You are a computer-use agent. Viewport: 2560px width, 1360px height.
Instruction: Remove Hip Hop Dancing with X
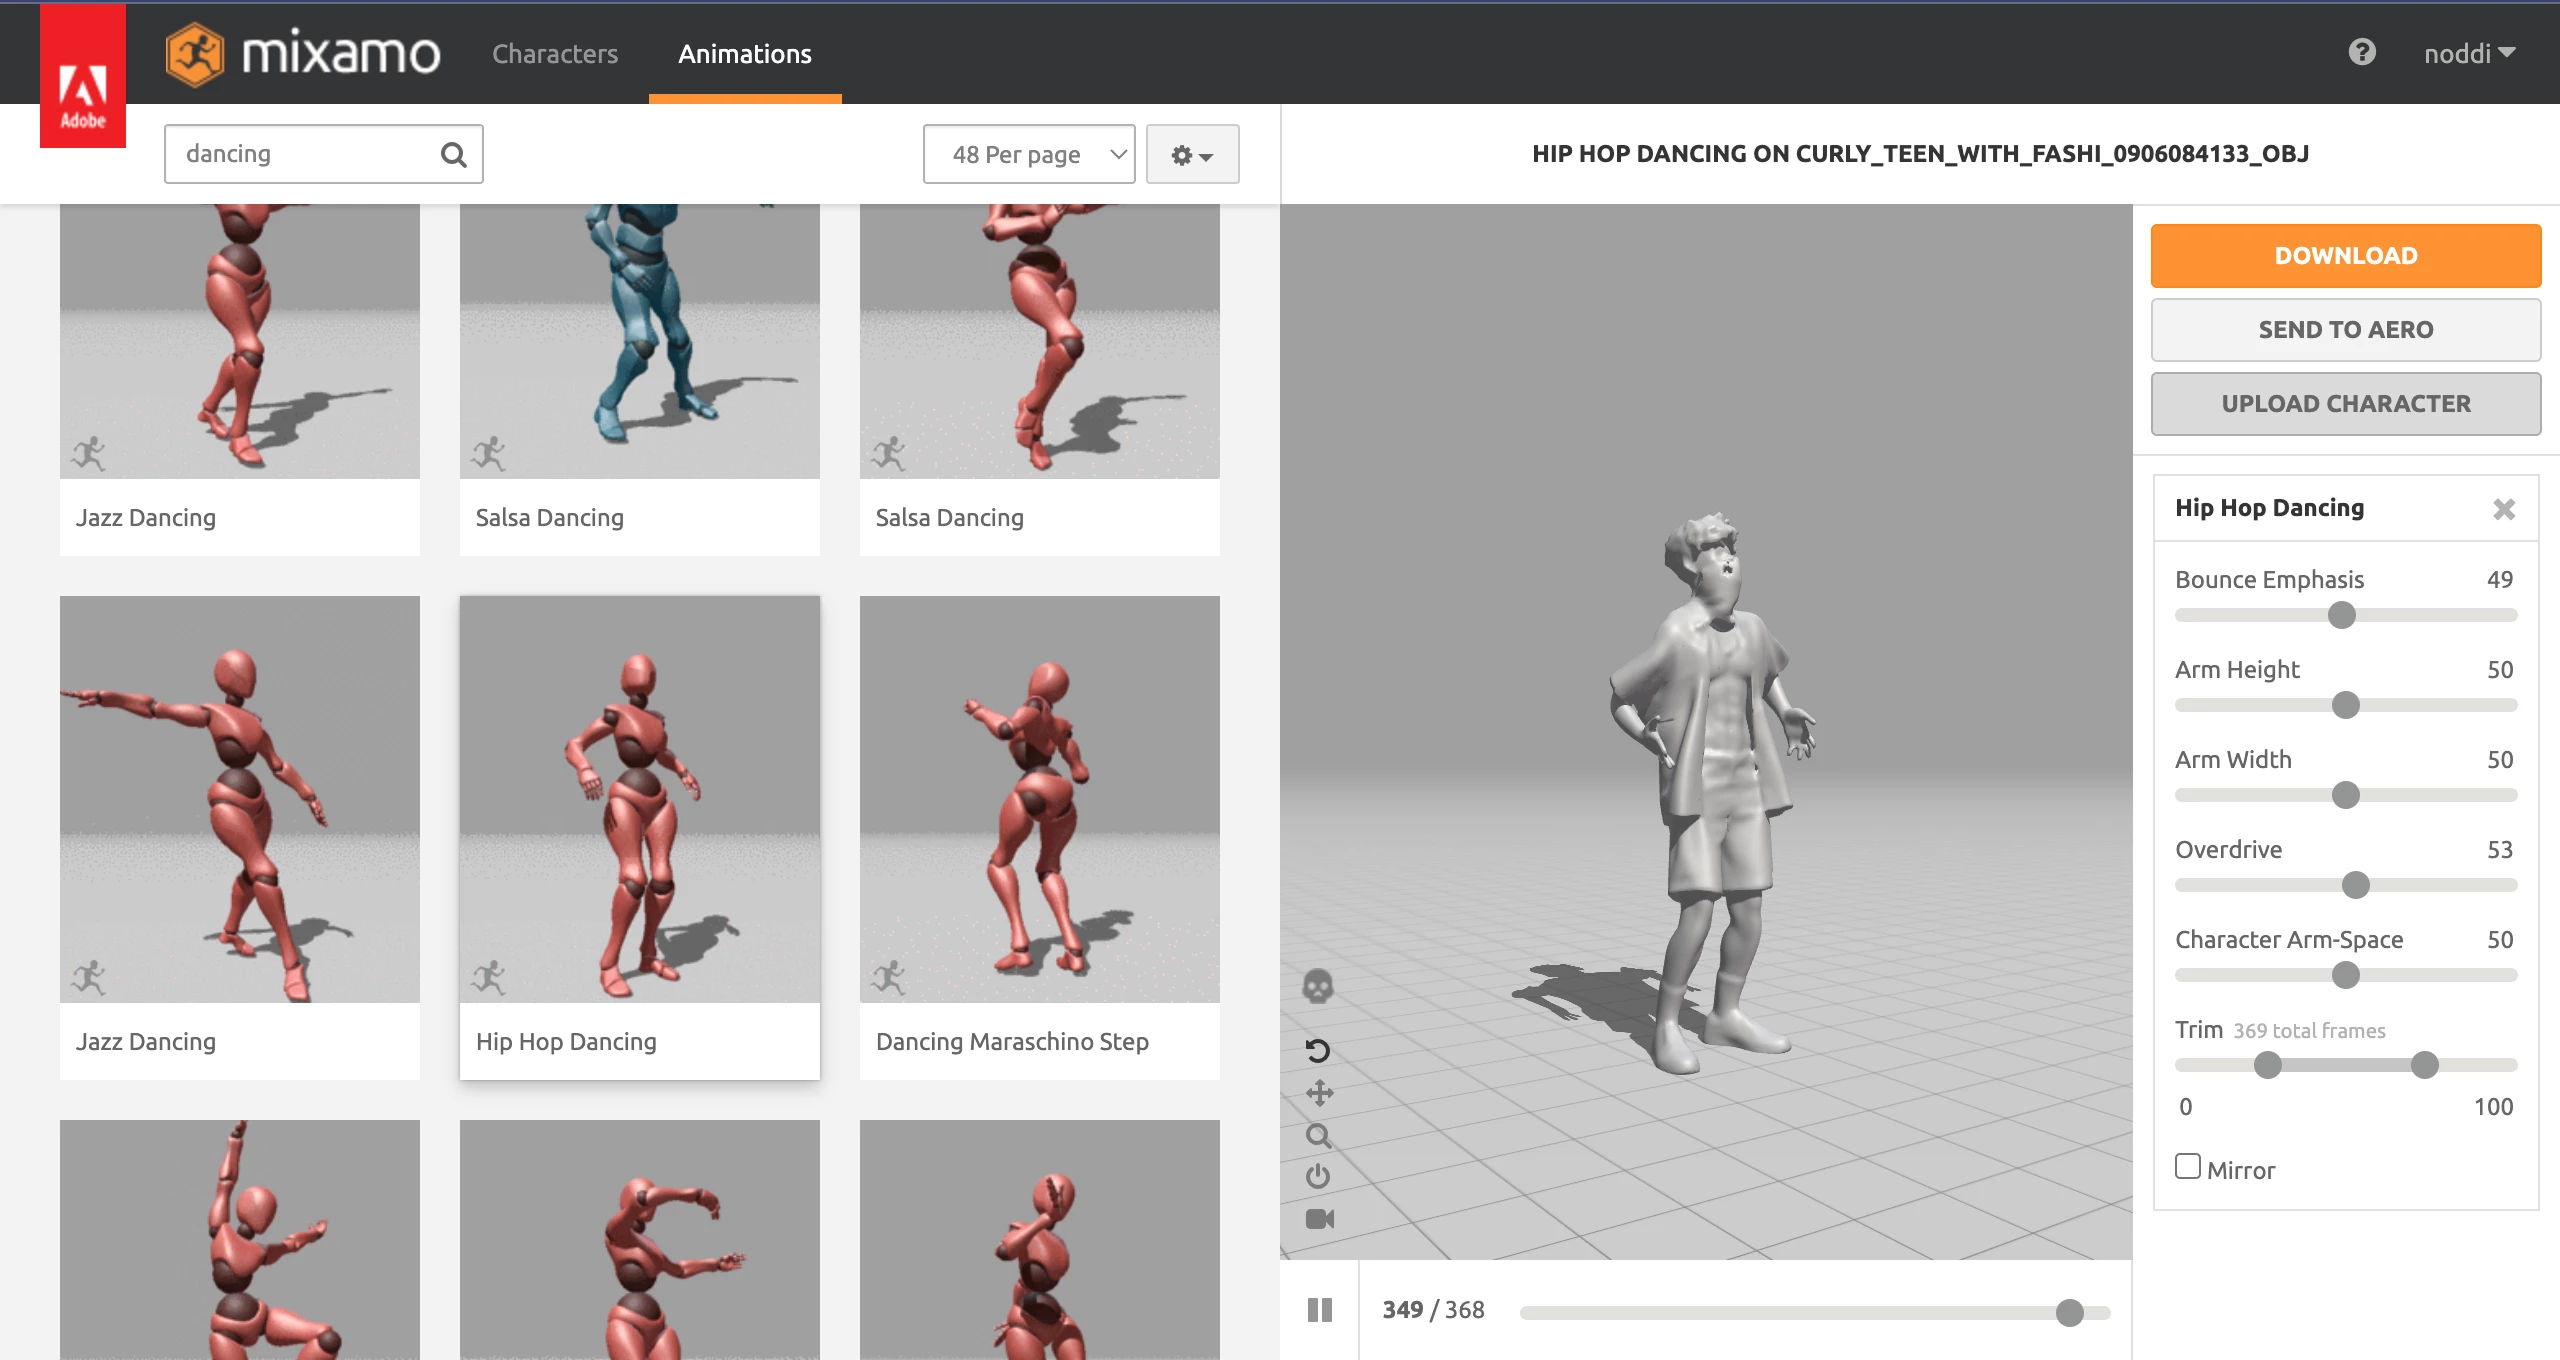[x=2504, y=509]
